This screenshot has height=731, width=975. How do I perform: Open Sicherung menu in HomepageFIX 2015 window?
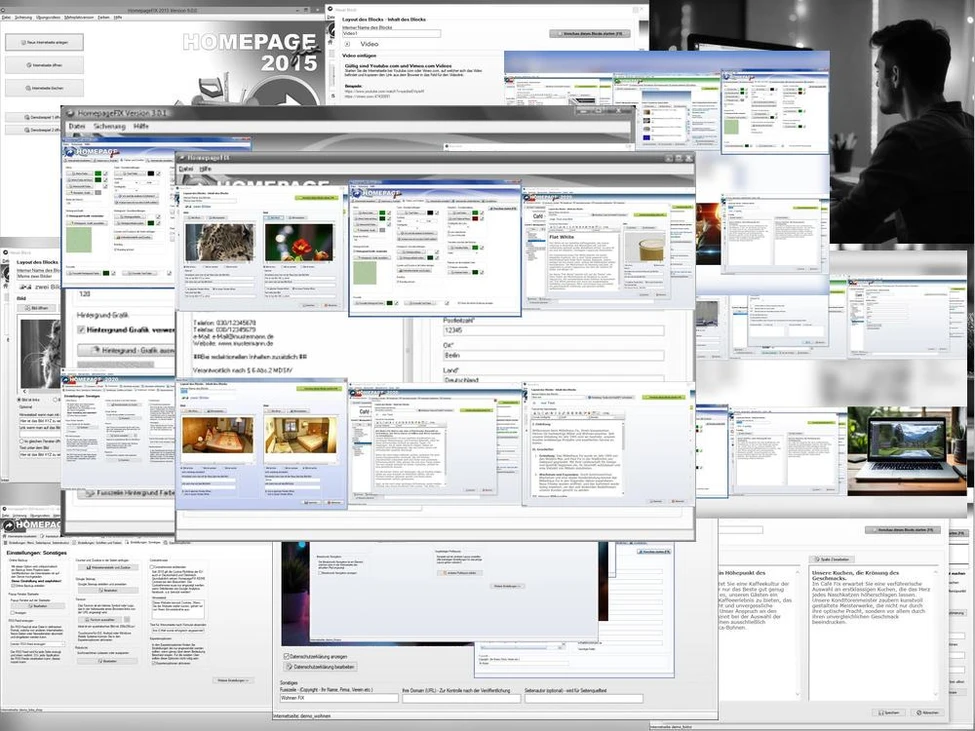pos(23,17)
